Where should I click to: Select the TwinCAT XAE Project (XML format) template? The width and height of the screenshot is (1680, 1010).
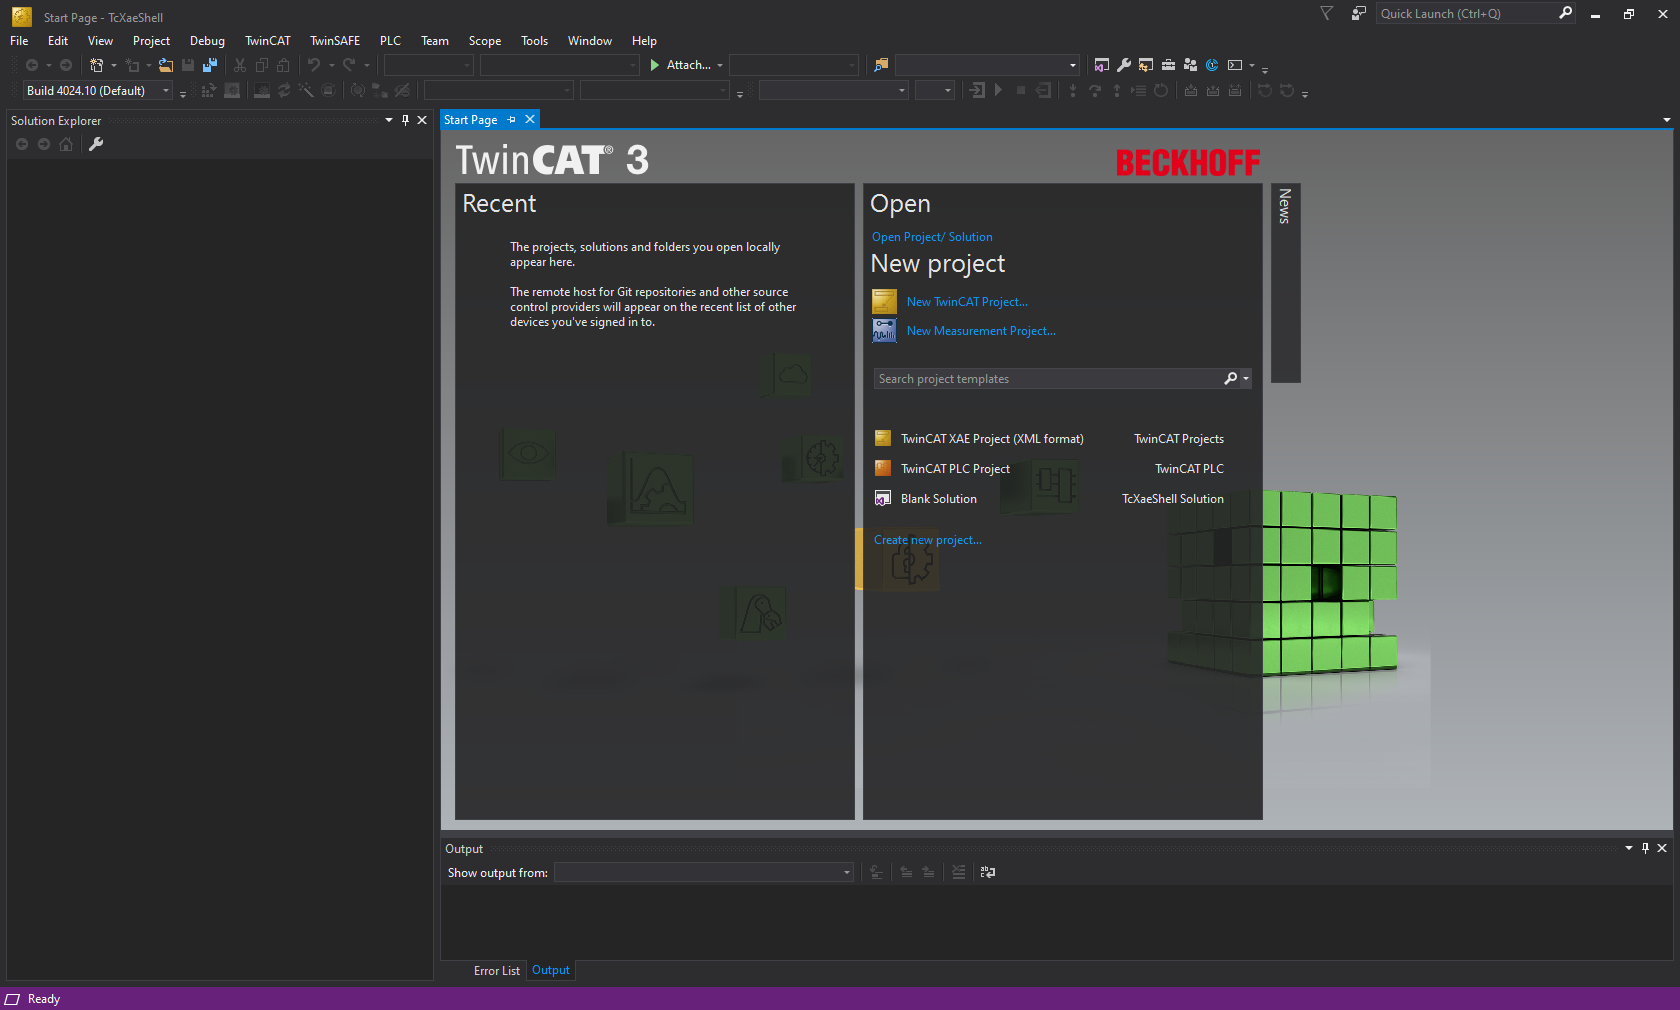tap(1049, 439)
